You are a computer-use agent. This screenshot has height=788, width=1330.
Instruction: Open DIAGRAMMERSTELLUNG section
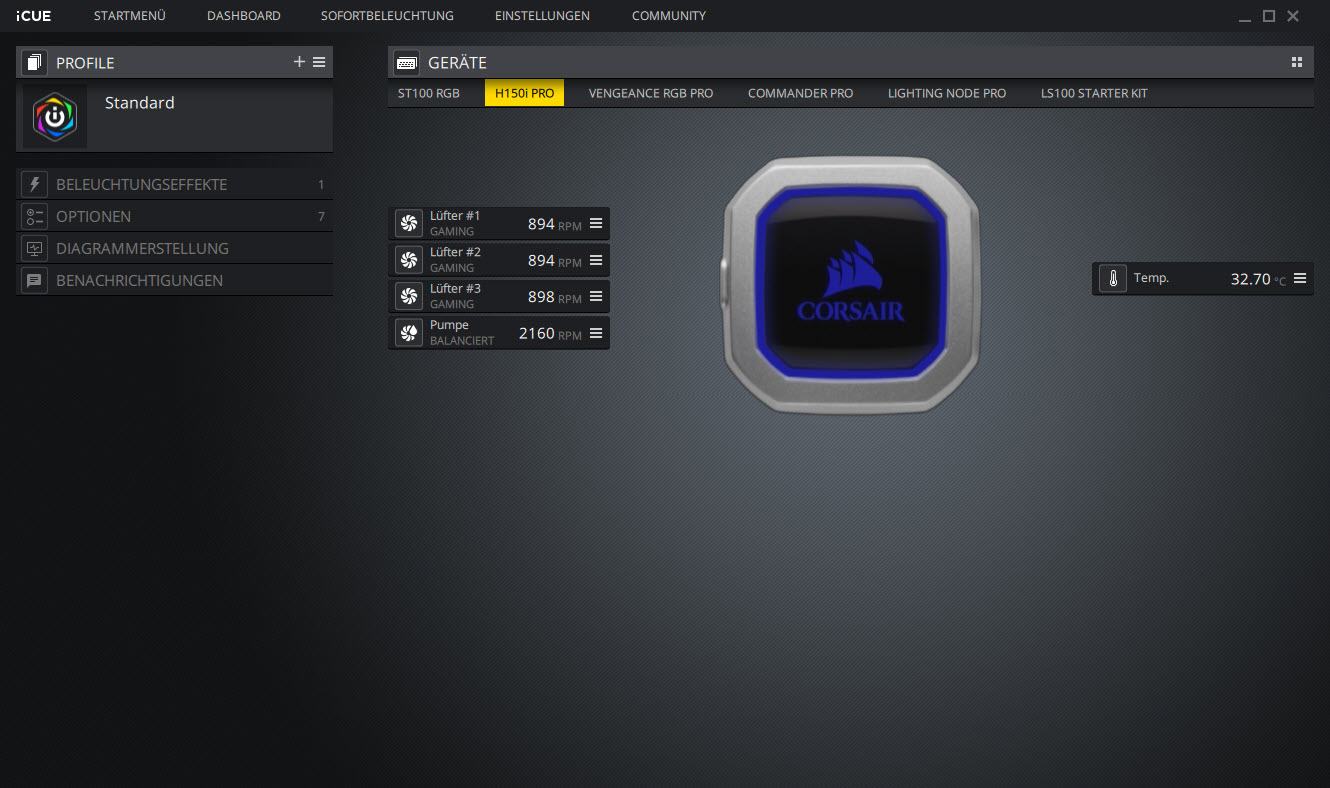point(174,248)
